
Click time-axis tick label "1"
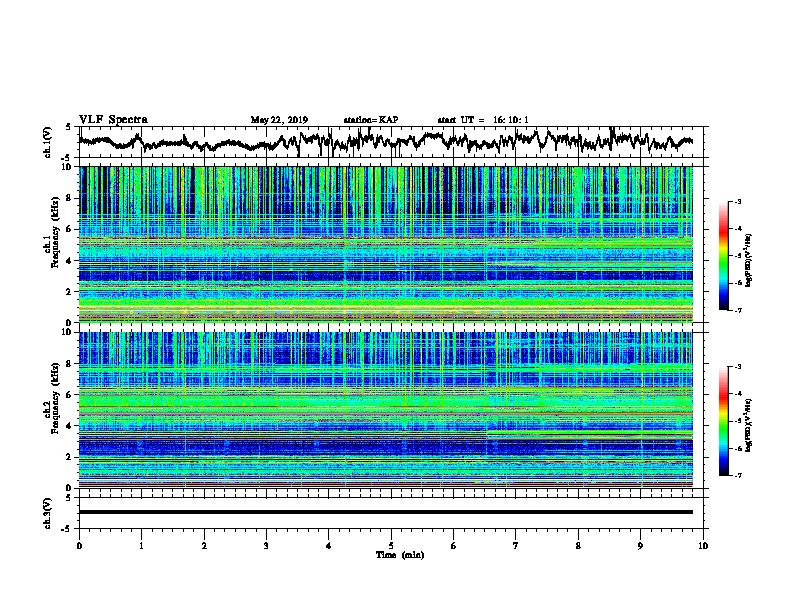(141, 546)
